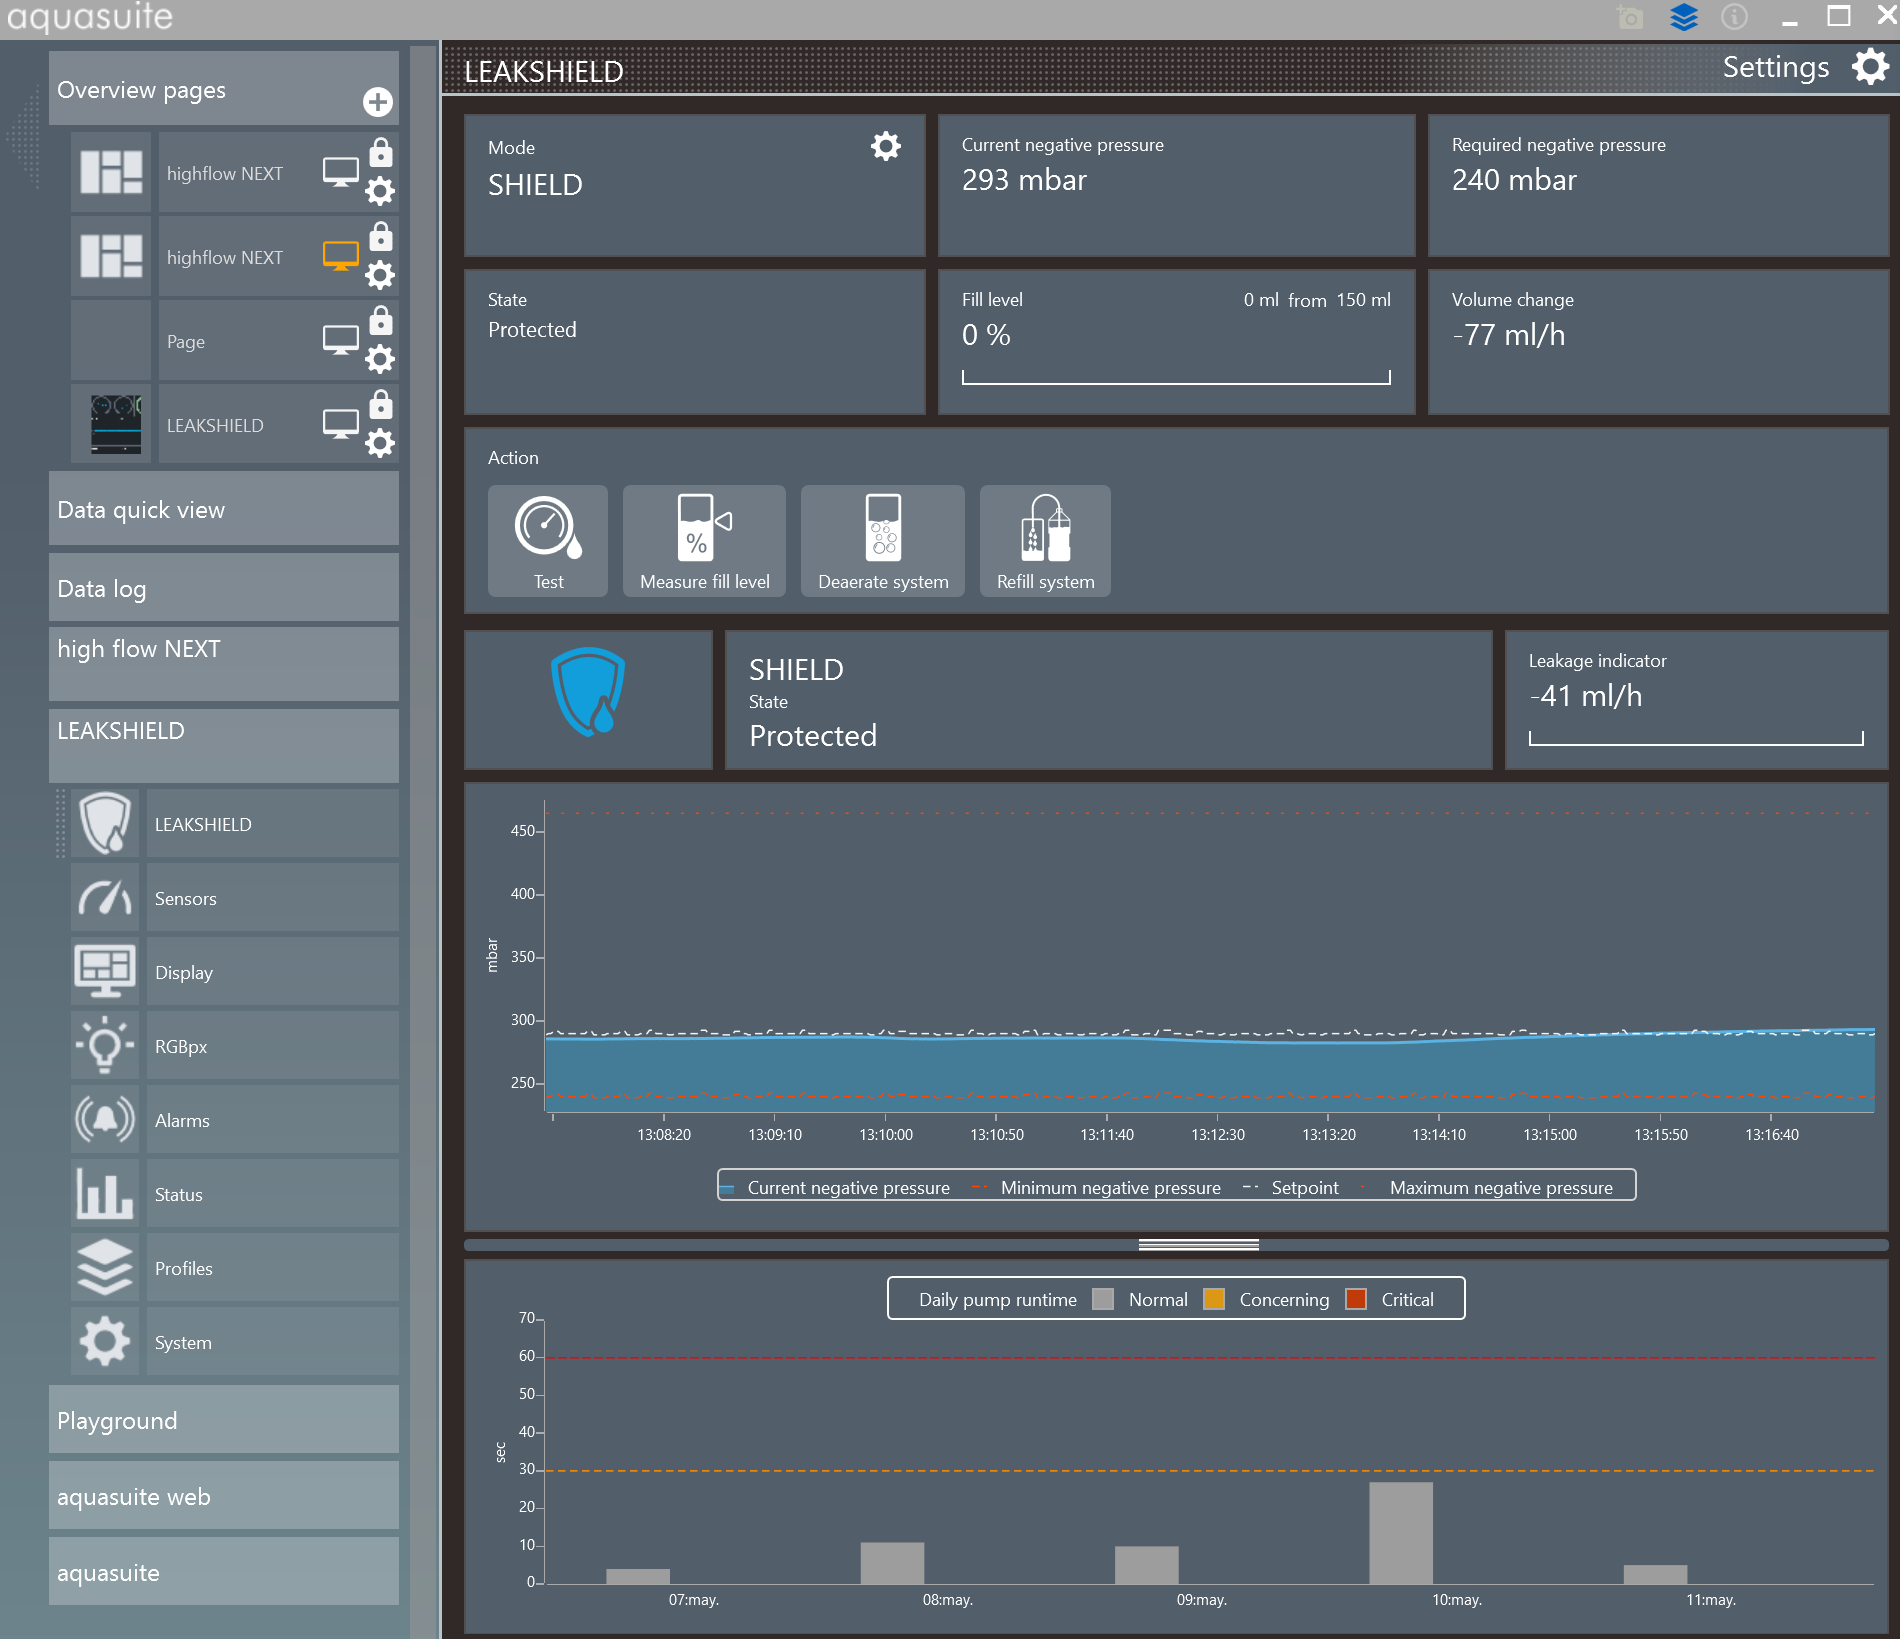
Task: Select Sensors menu entry
Action: 272,898
